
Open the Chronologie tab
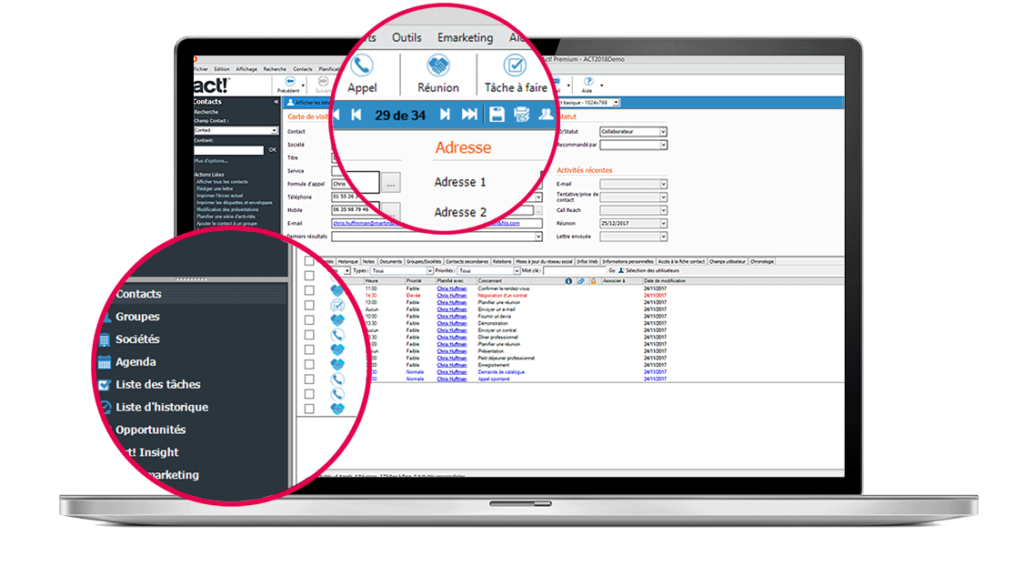(x=761, y=261)
